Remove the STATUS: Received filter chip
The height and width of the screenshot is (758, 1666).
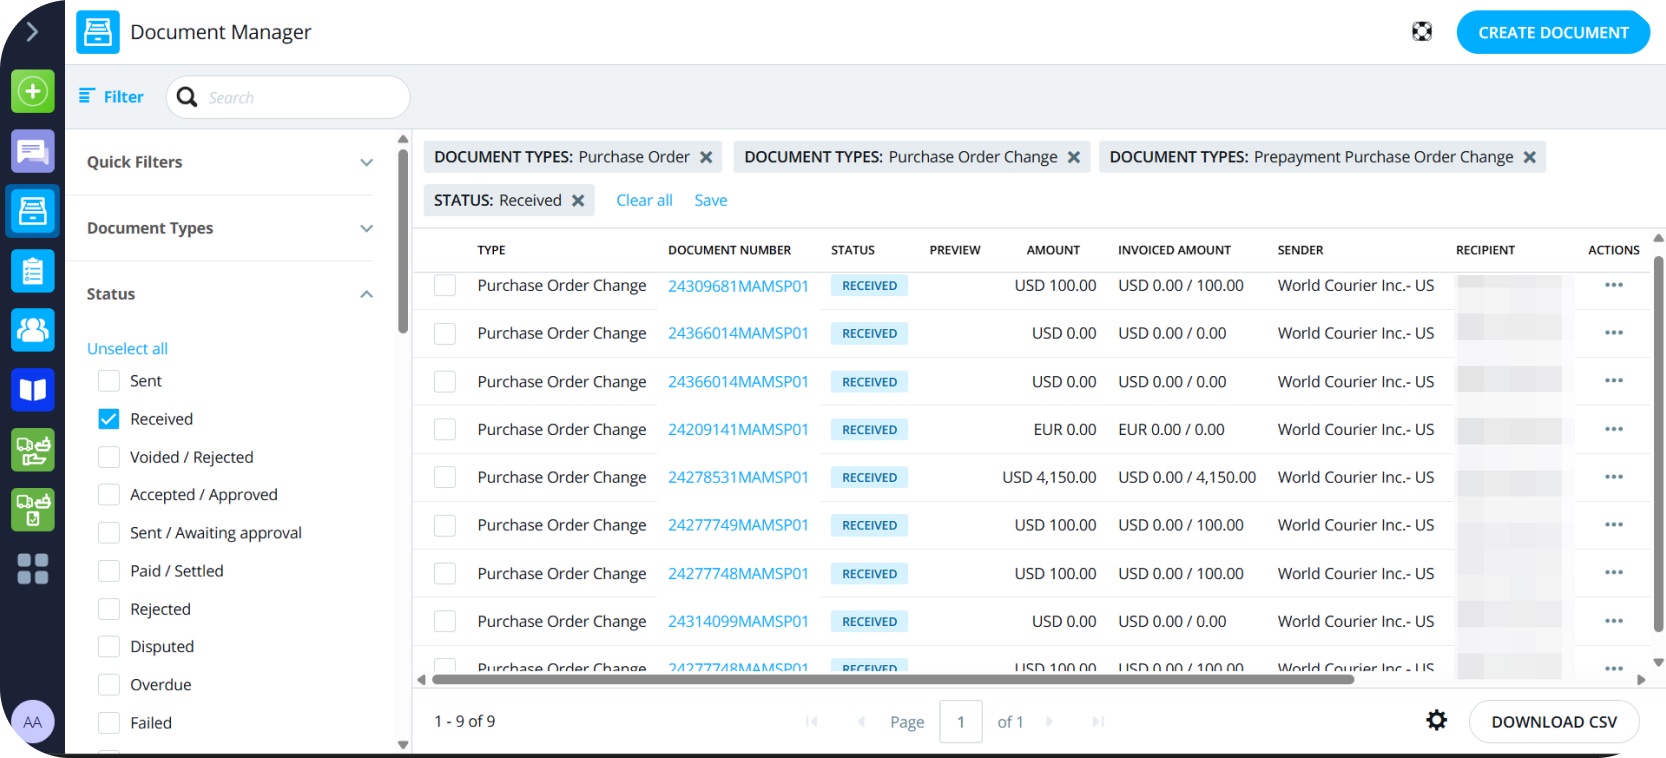tap(578, 201)
